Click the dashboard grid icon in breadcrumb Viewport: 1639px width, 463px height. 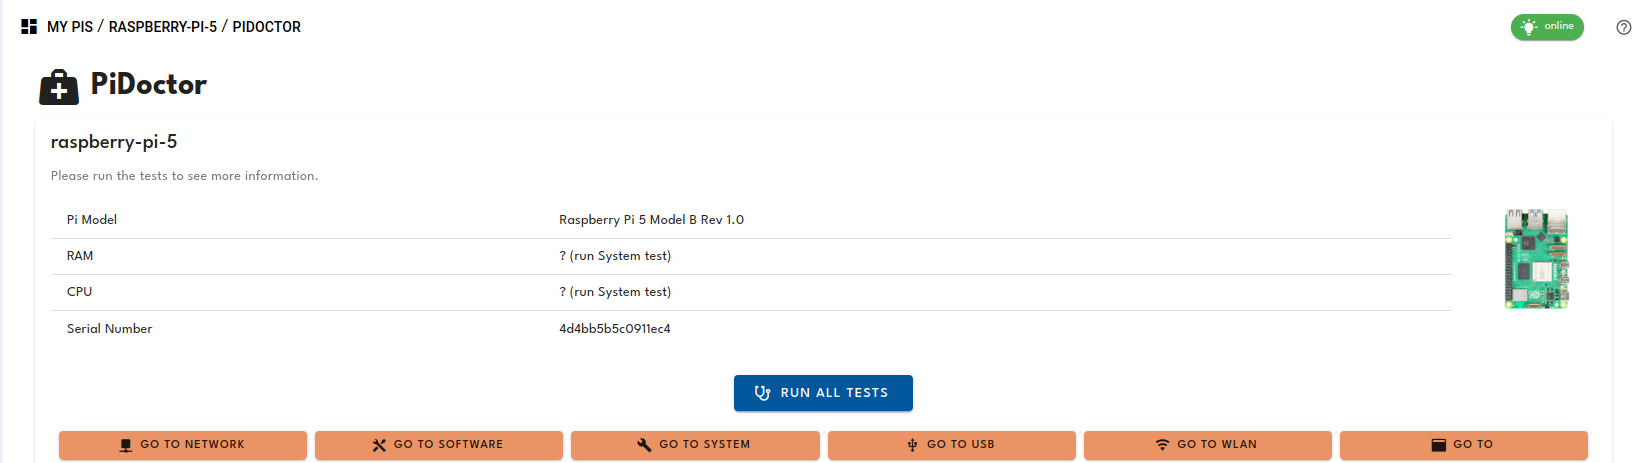point(29,27)
